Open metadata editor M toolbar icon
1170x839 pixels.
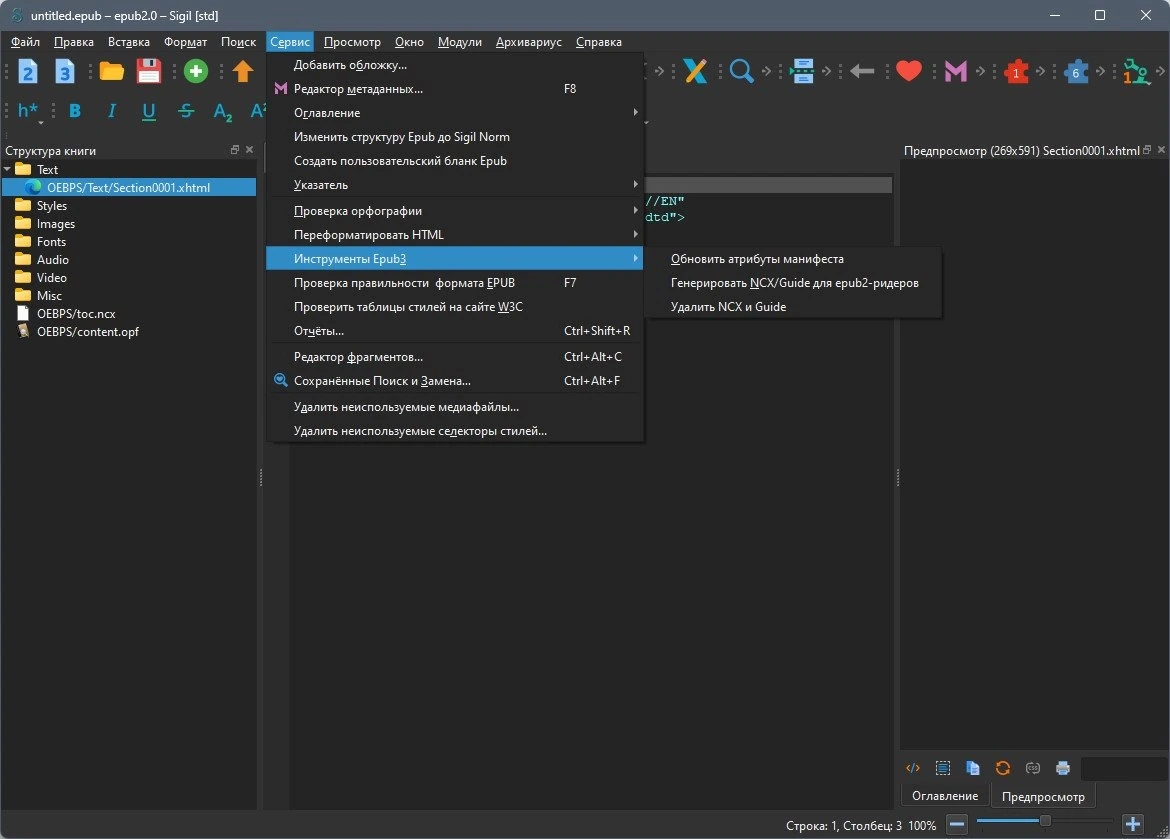pyautogui.click(x=955, y=72)
